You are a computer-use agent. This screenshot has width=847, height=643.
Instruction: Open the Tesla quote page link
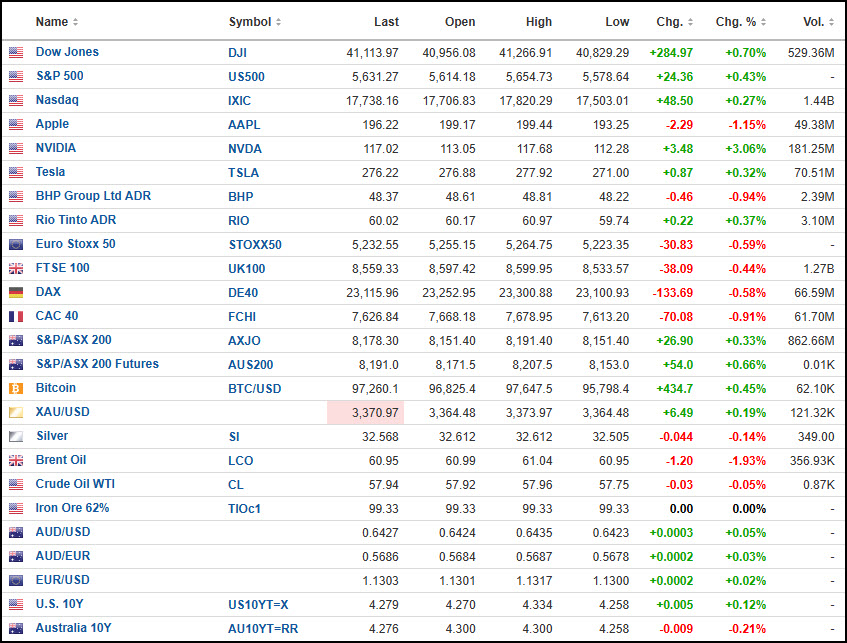[50, 172]
